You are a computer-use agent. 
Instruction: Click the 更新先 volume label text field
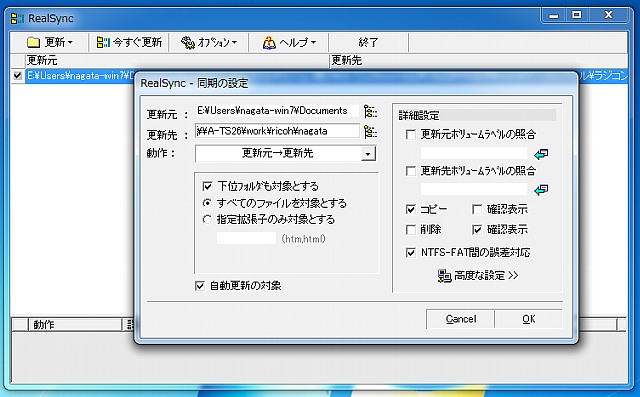(x=474, y=189)
